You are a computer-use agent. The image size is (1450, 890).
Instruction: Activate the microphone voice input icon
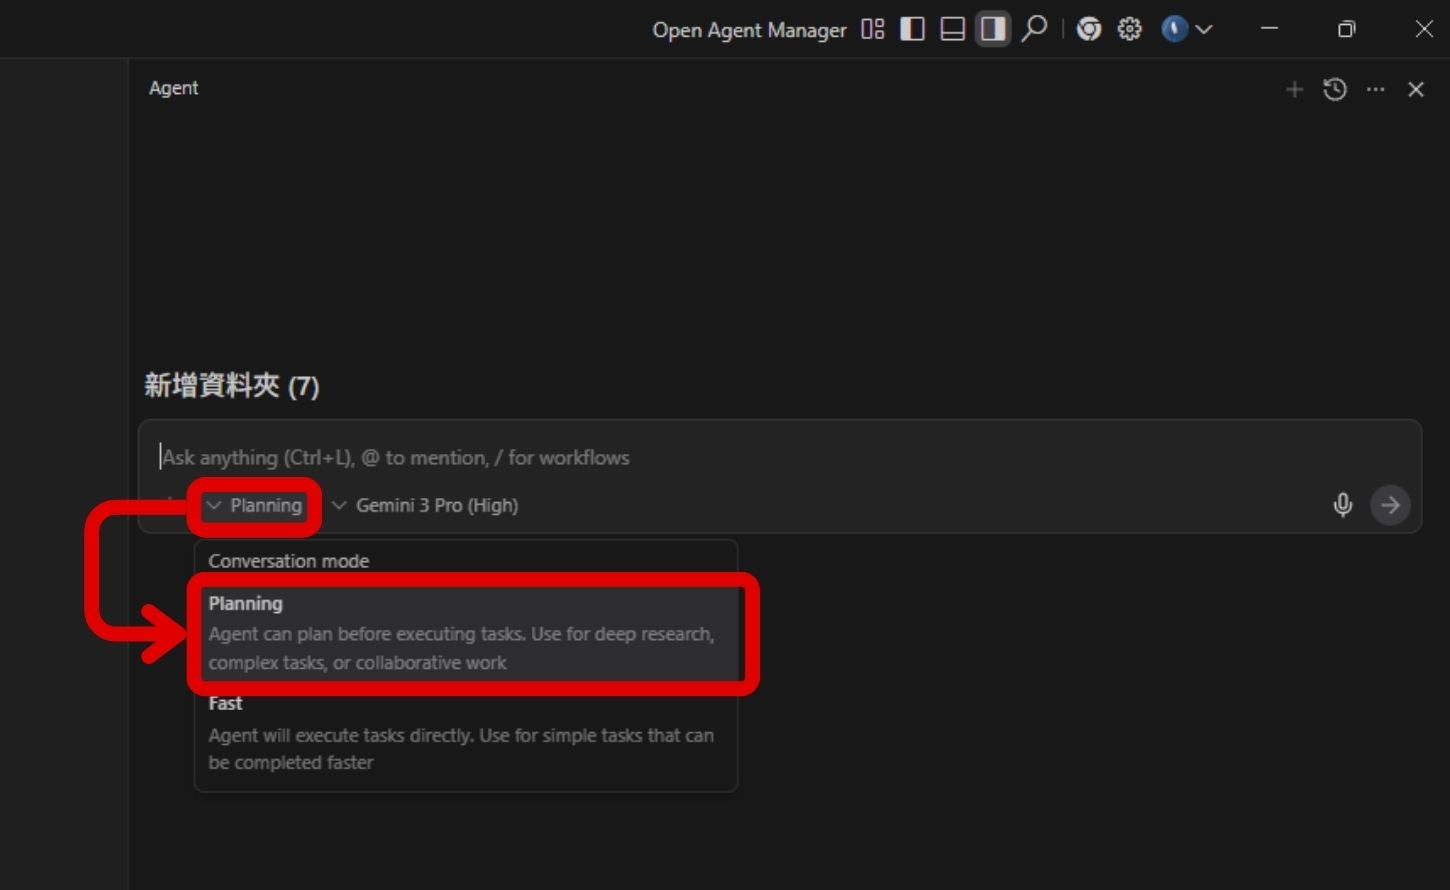(1342, 505)
